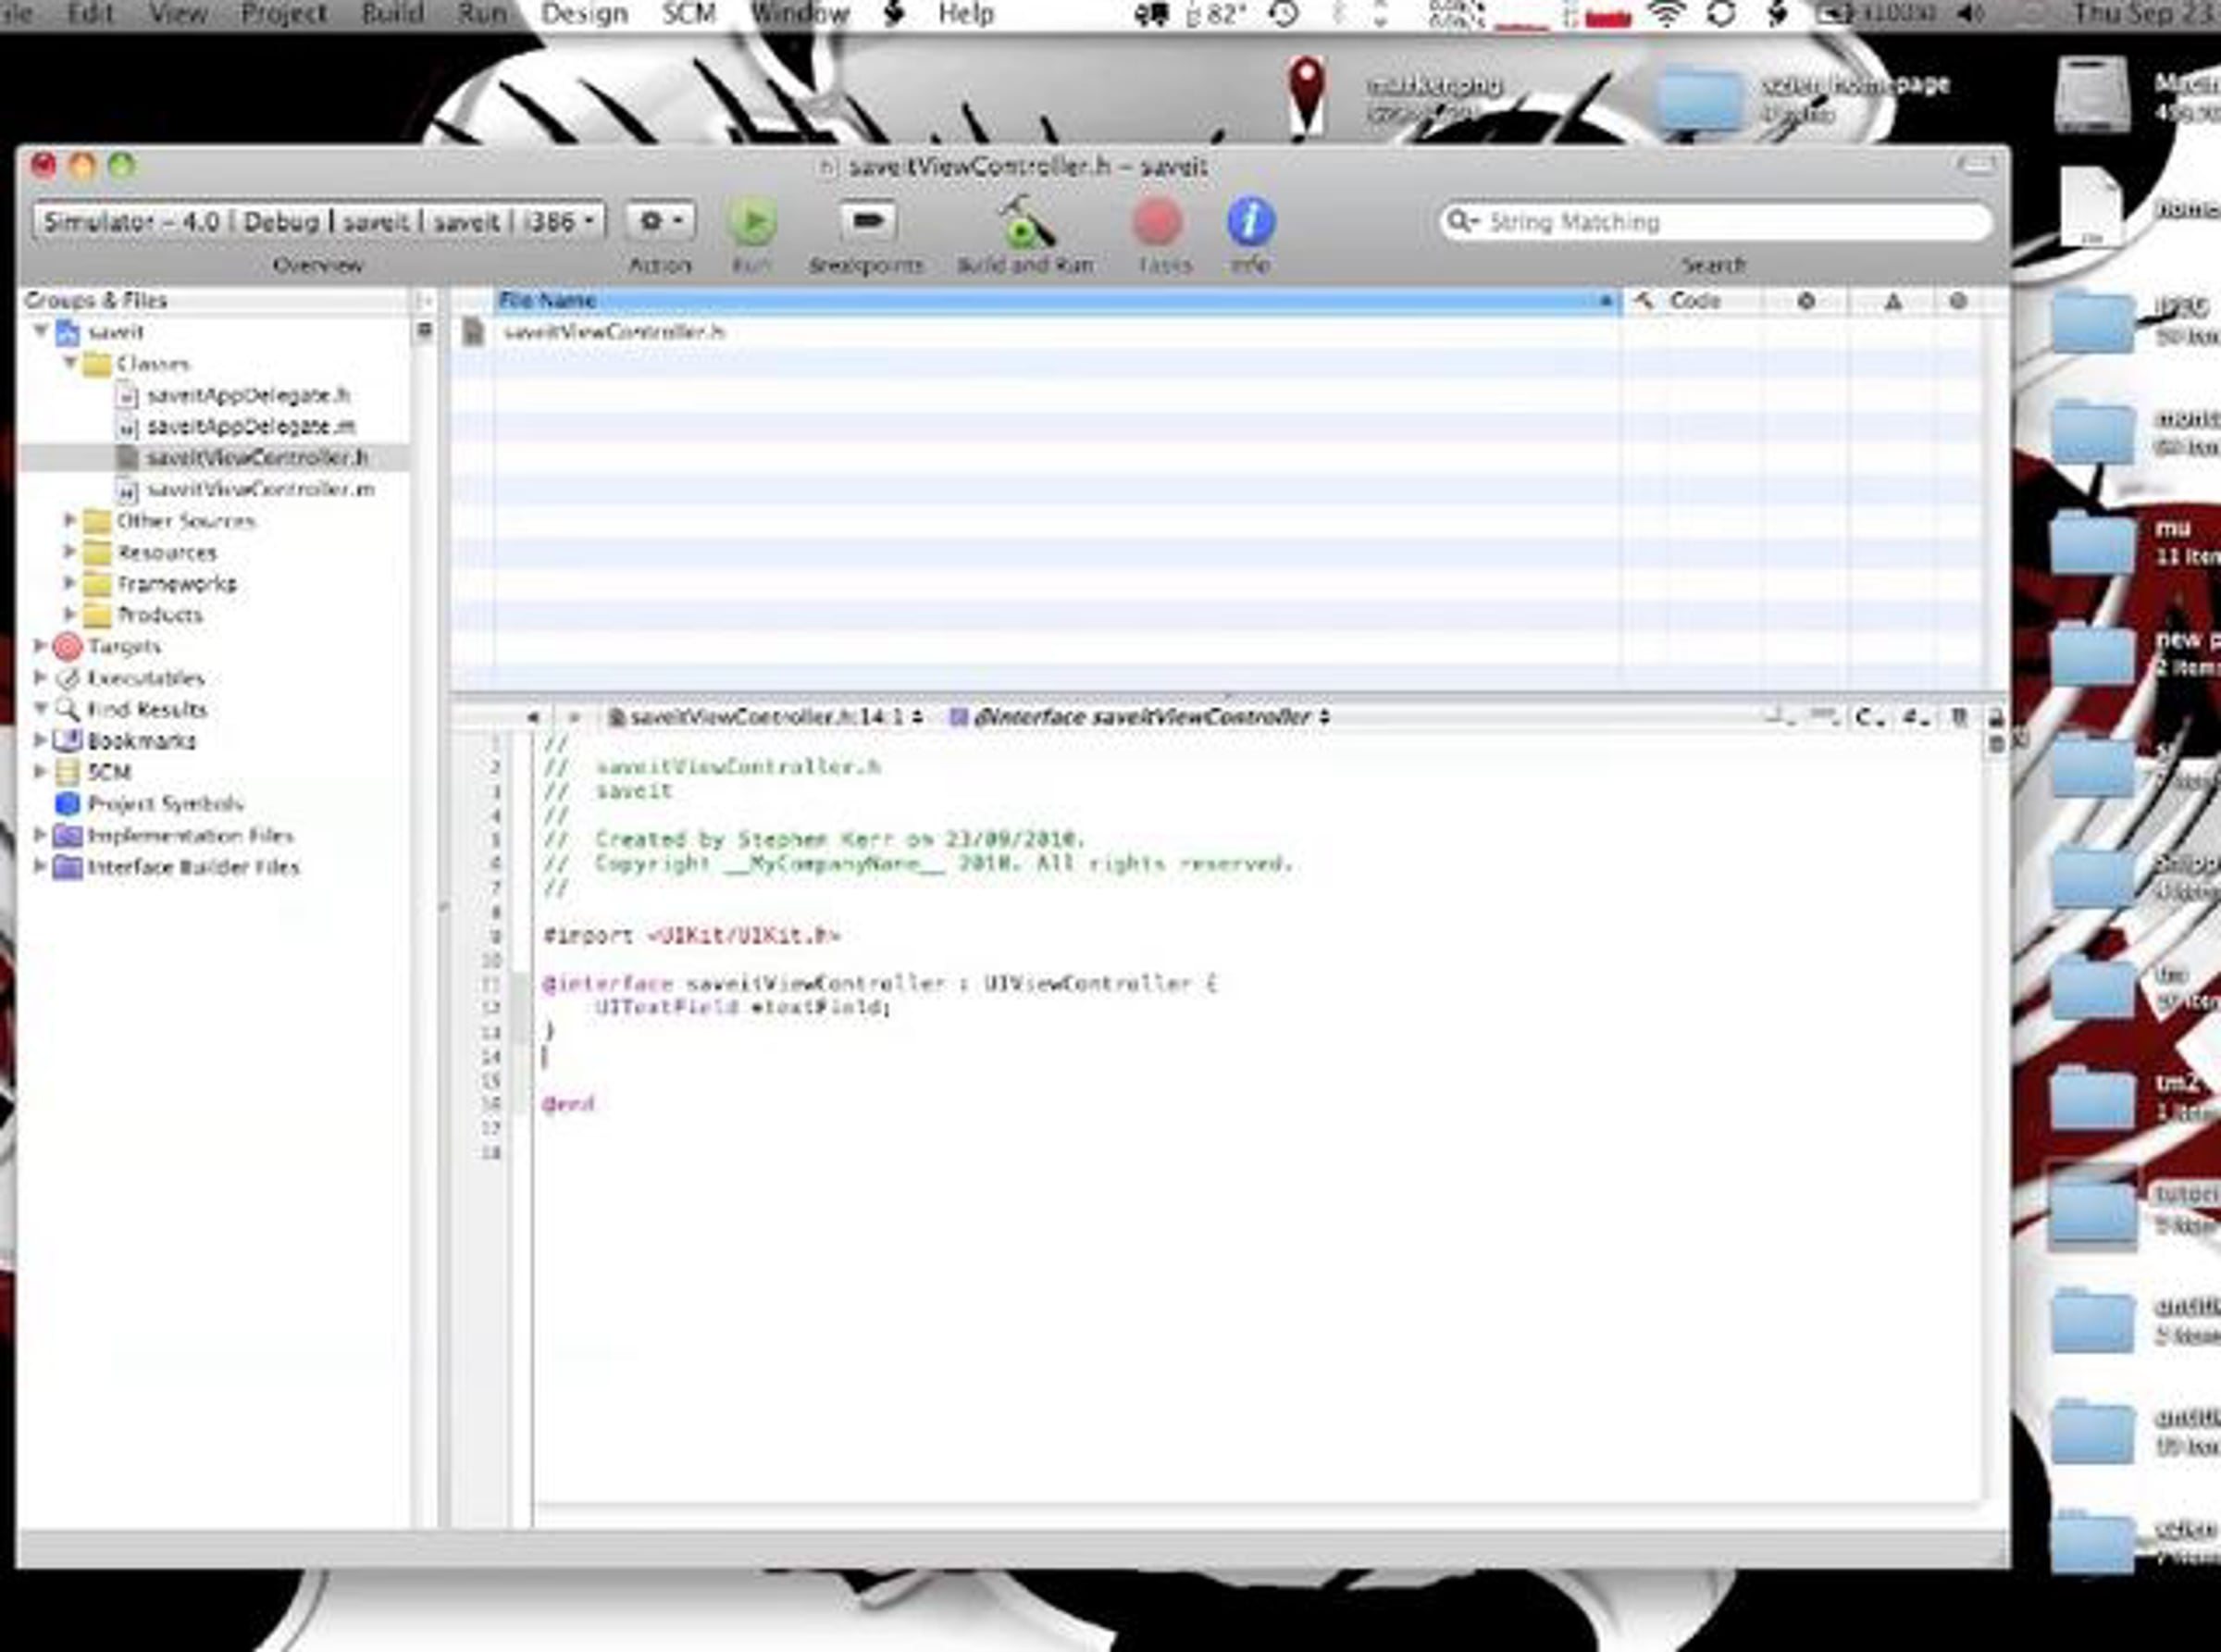The image size is (2221, 1652).
Task: Open the blue Info icon
Action: click(1250, 222)
